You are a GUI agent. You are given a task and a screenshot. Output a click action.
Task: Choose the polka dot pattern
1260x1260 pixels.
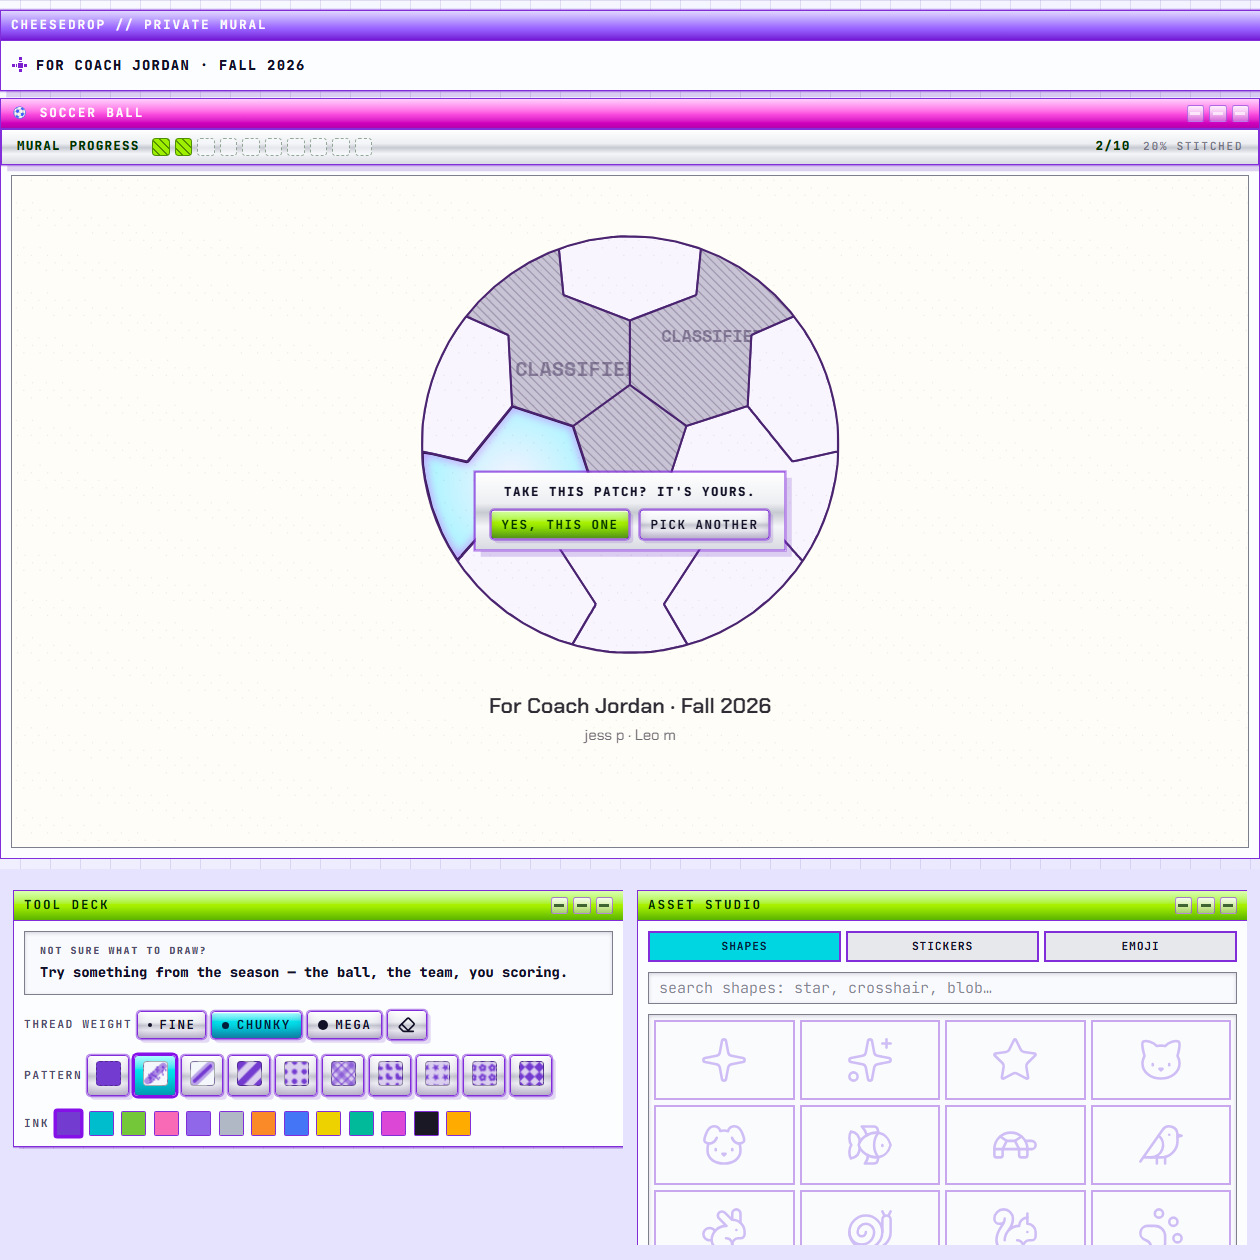pos(296,1075)
